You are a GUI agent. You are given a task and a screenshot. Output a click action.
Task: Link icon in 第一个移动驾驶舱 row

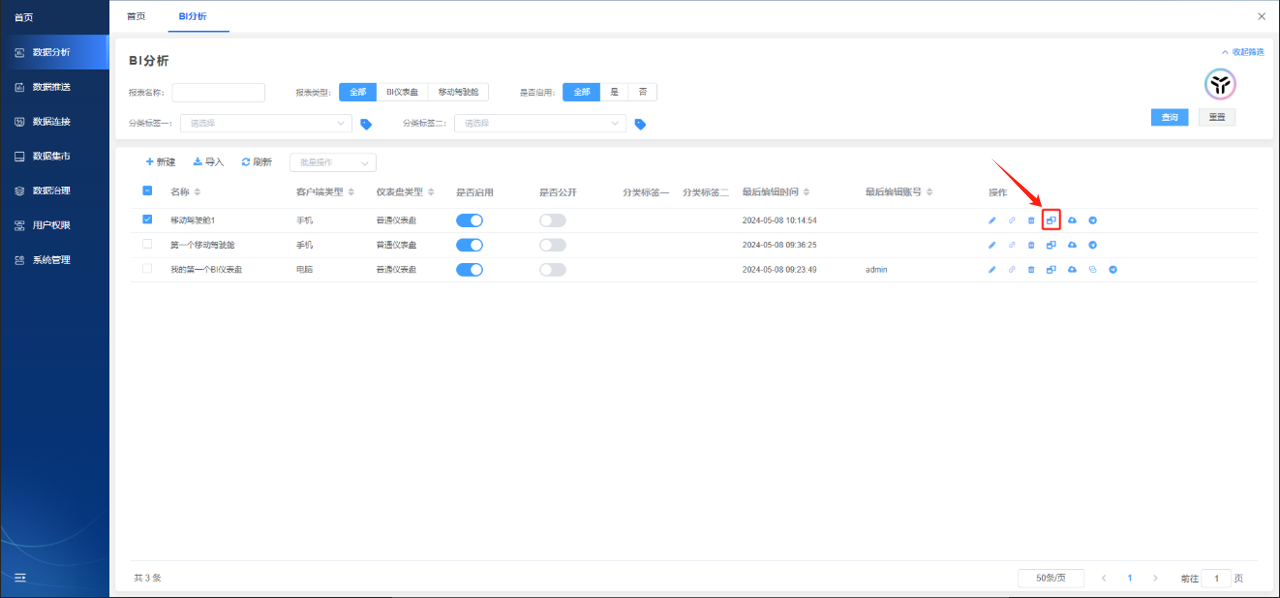pyautogui.click(x=1011, y=245)
